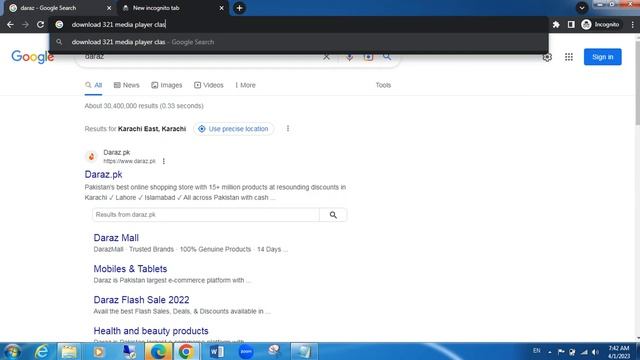Reload the current page
This screenshot has height=360, width=640.
tap(40, 24)
